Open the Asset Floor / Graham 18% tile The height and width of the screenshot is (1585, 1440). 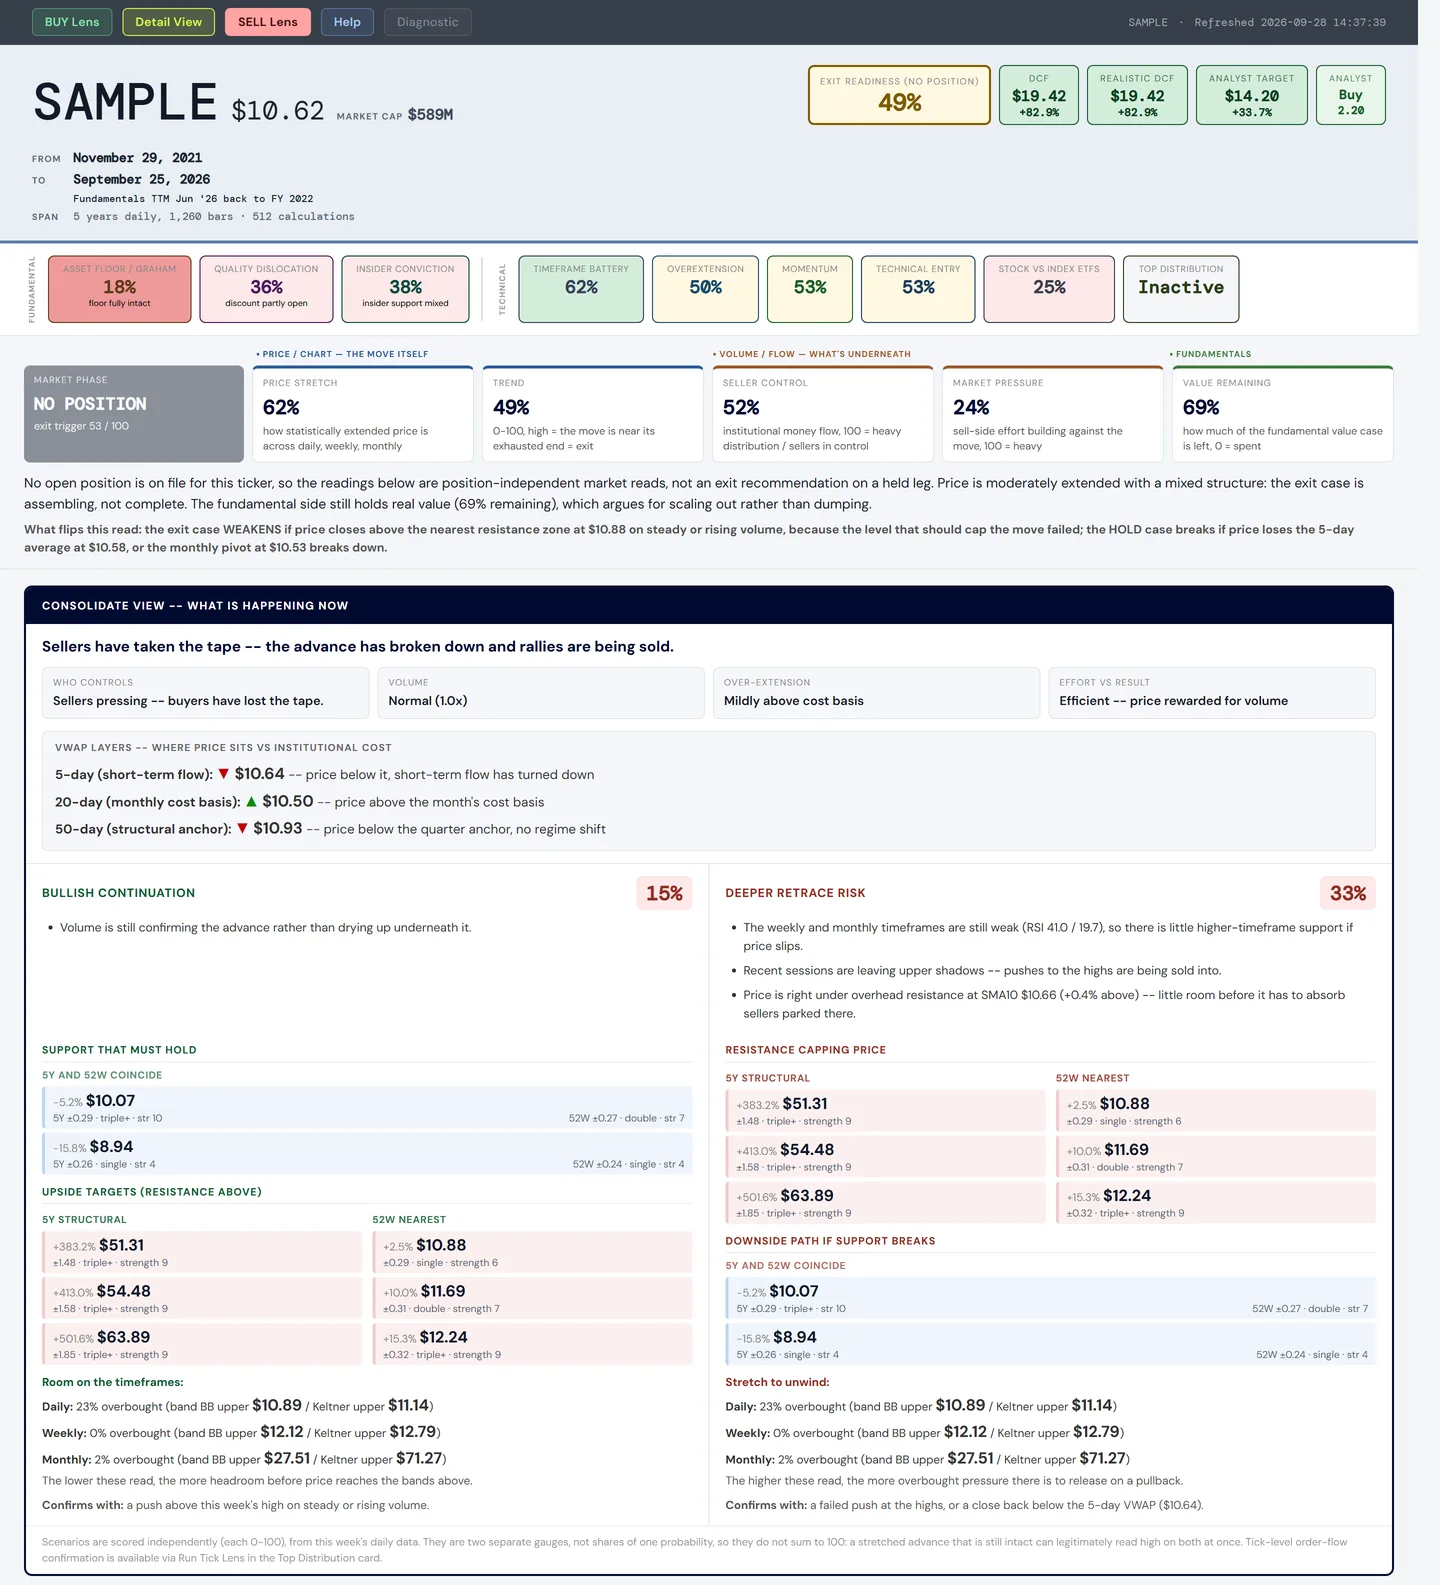tap(119, 289)
